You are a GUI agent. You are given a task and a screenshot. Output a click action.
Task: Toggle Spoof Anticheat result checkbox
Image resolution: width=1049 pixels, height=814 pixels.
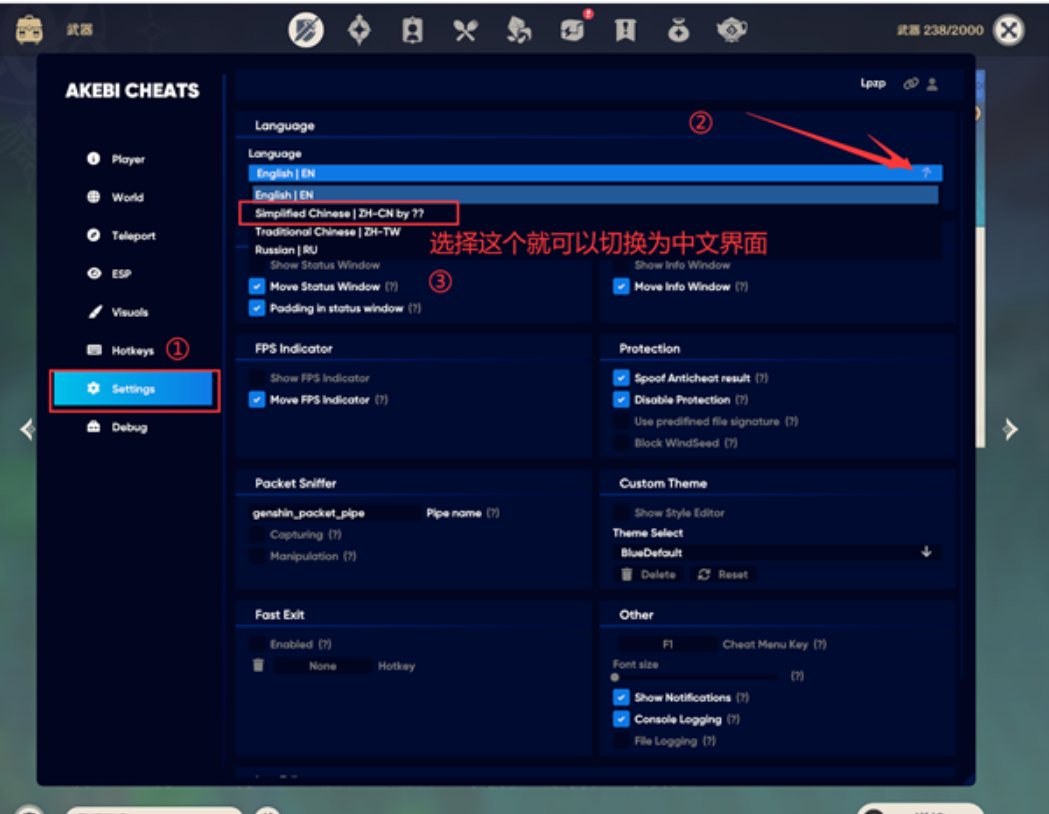click(621, 378)
